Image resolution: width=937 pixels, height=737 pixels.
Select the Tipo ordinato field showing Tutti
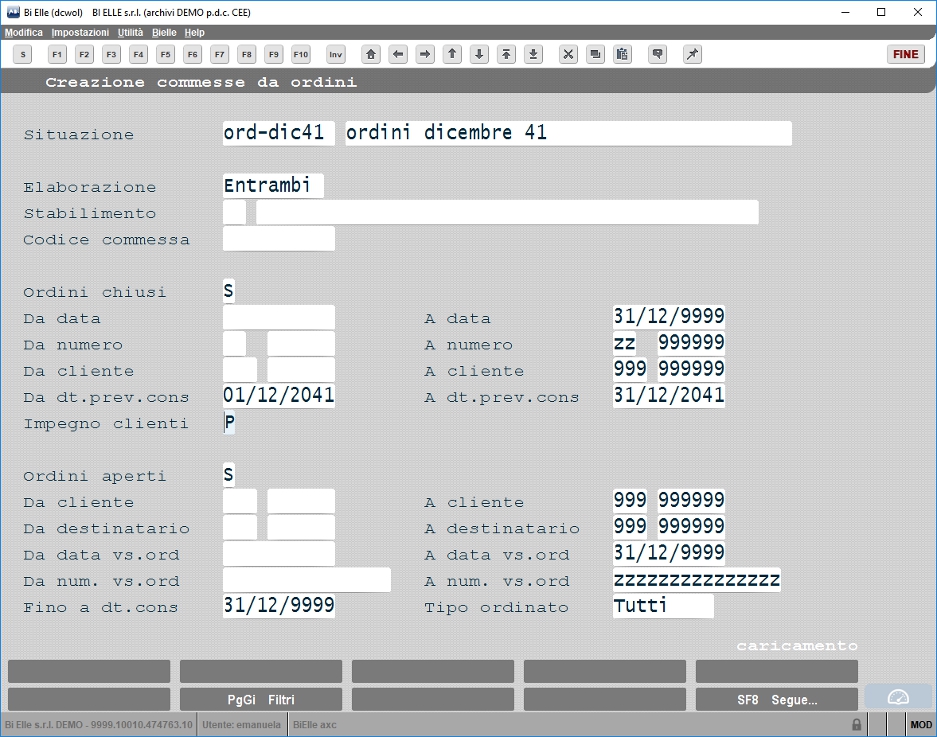[x=663, y=606]
